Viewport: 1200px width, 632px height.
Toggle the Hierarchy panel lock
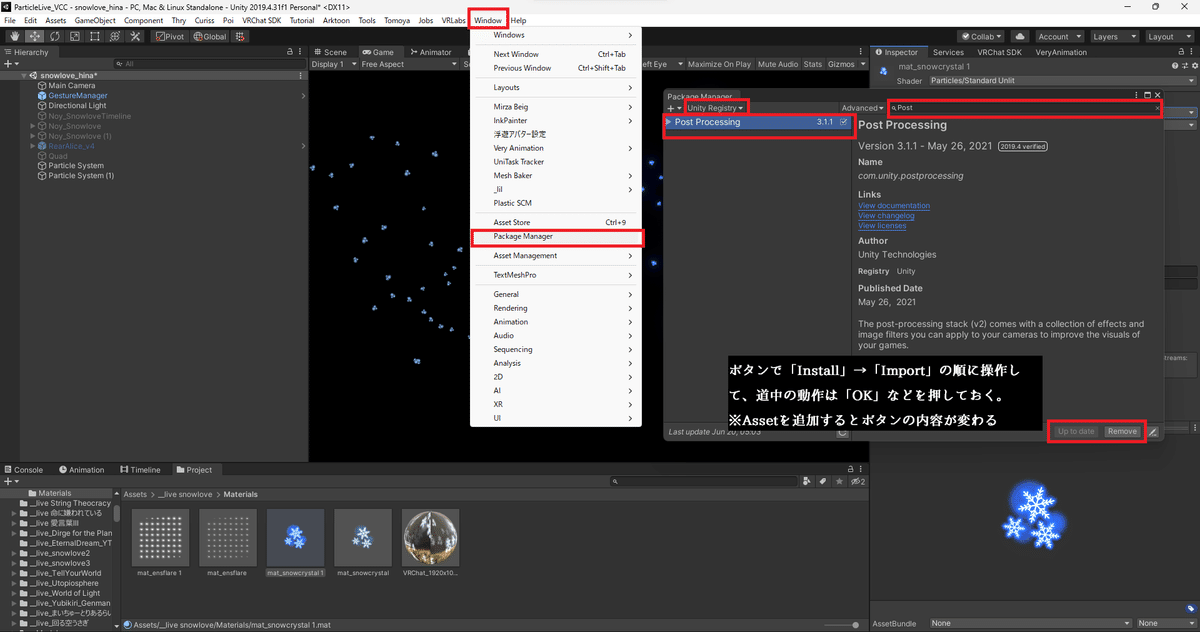click(291, 52)
